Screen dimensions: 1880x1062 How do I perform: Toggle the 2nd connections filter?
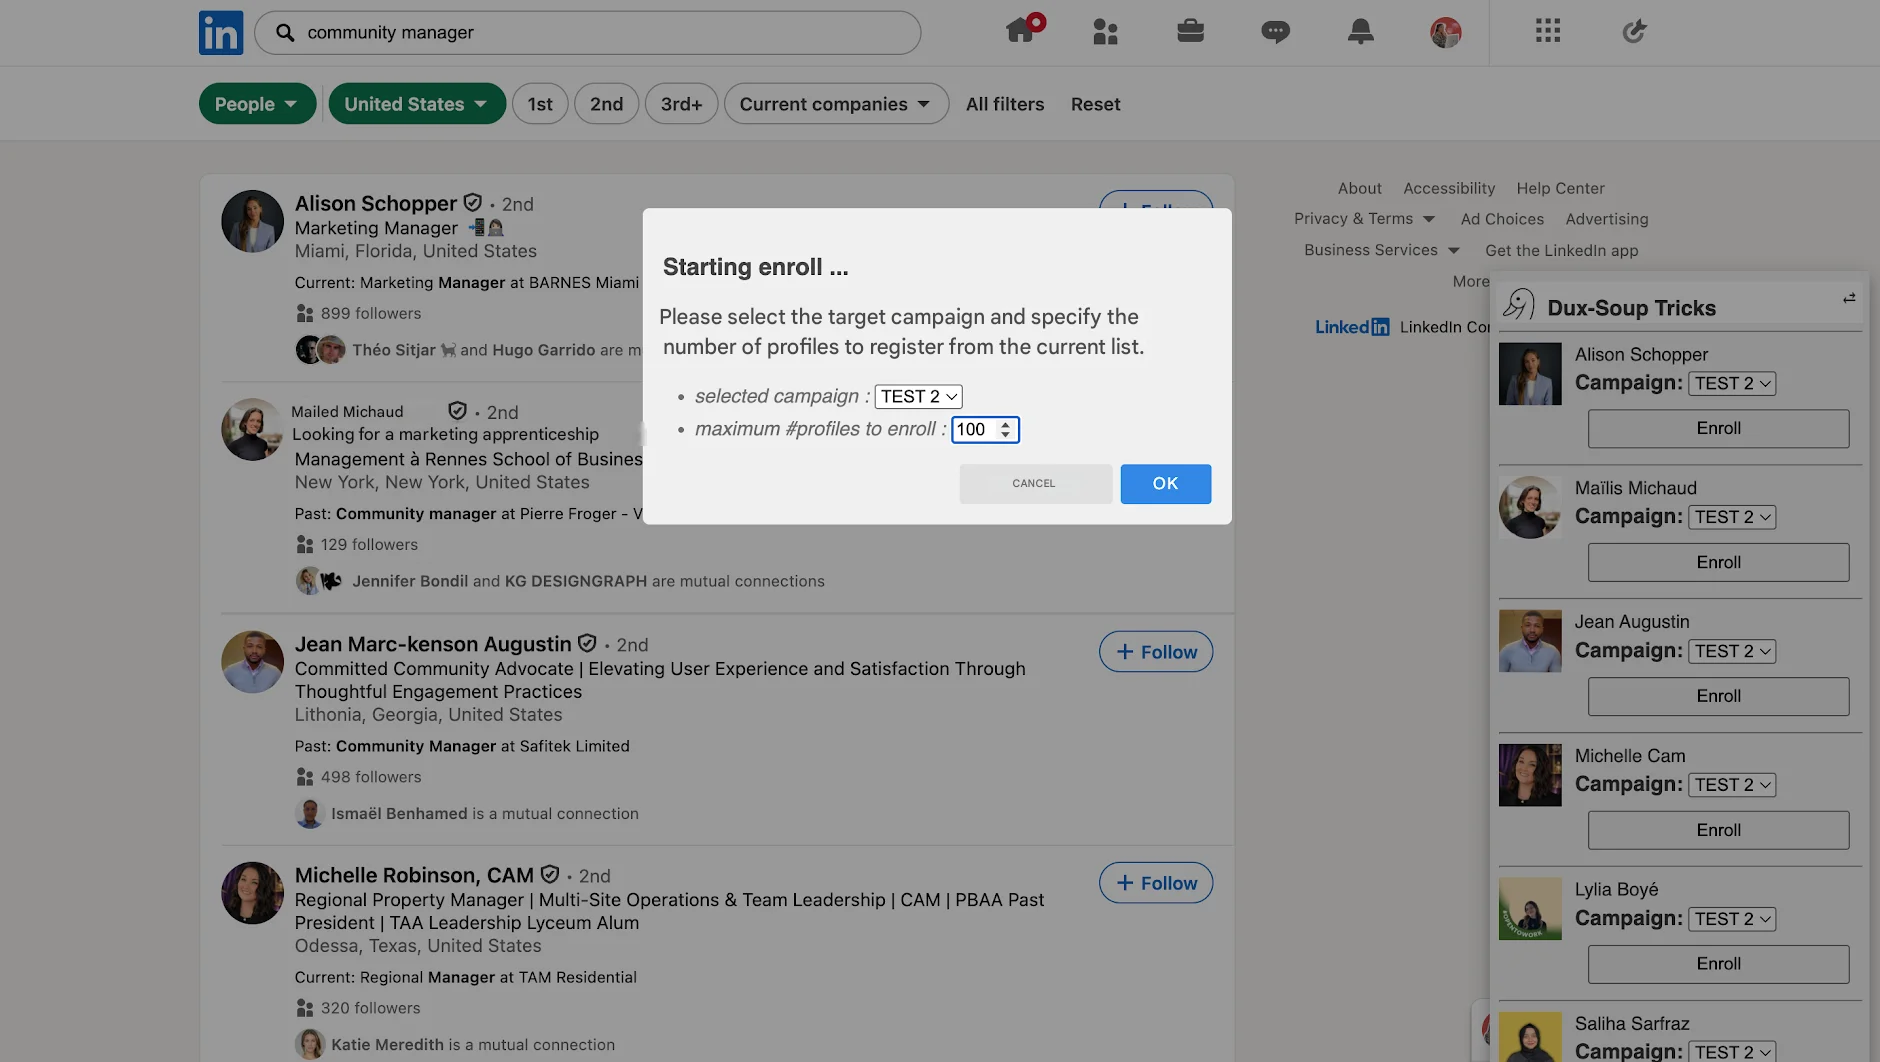coord(606,104)
